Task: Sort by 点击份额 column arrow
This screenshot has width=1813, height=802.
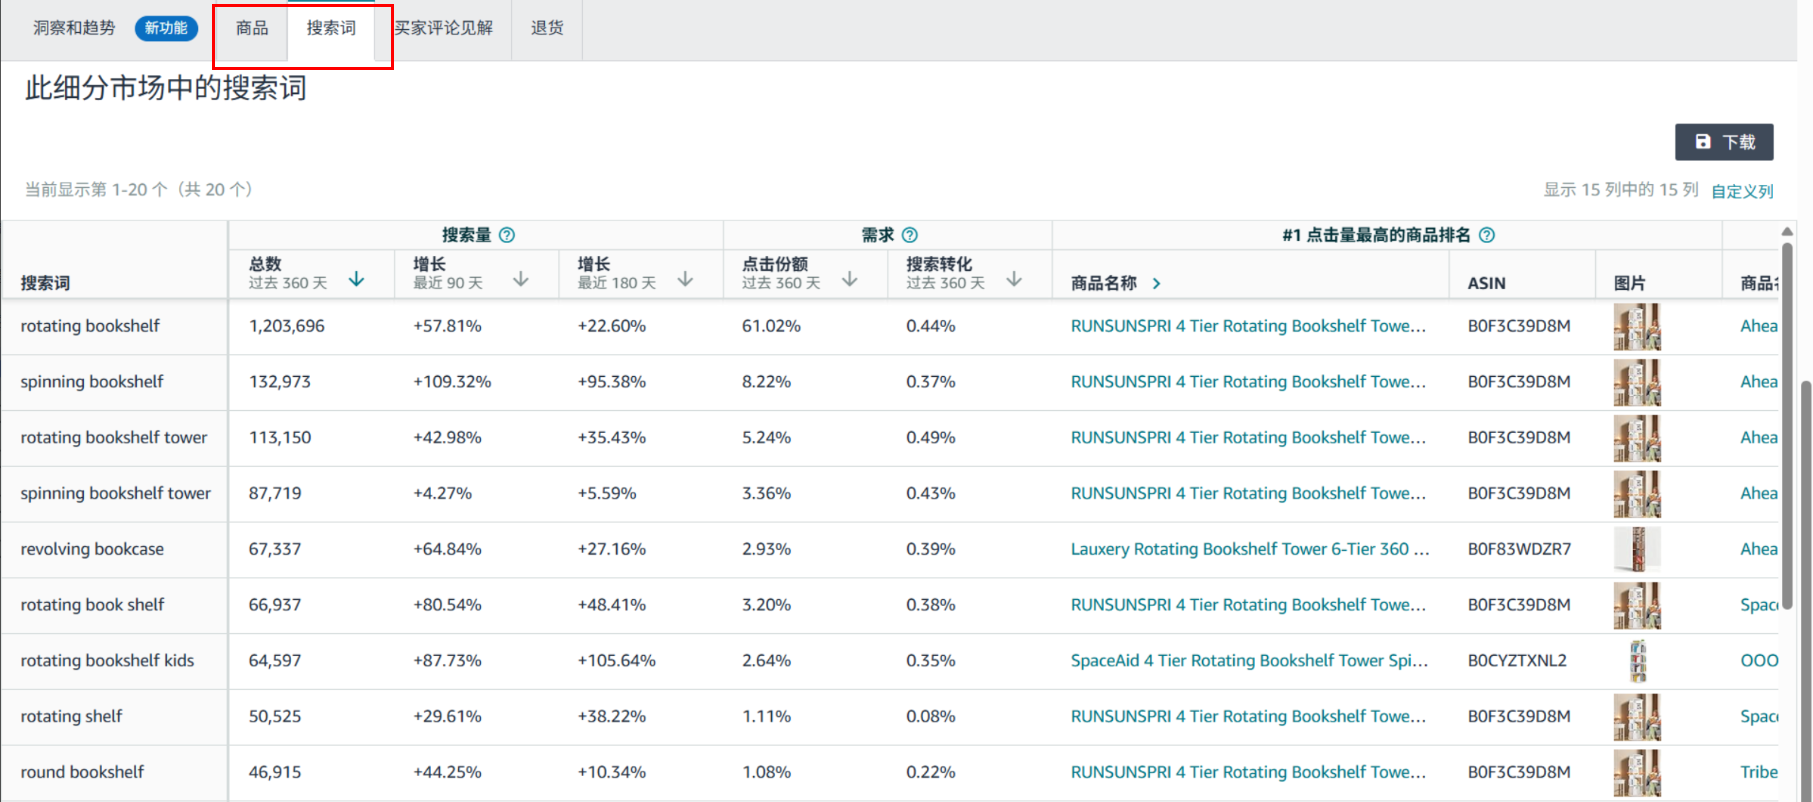Action: tap(850, 280)
